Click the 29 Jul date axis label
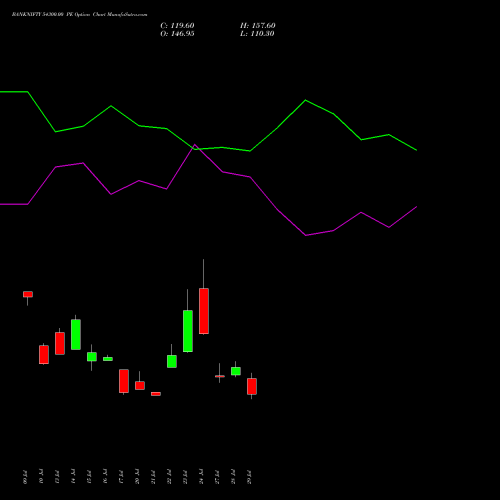Image resolution: width=500 pixels, height=500 pixels. click(249, 477)
